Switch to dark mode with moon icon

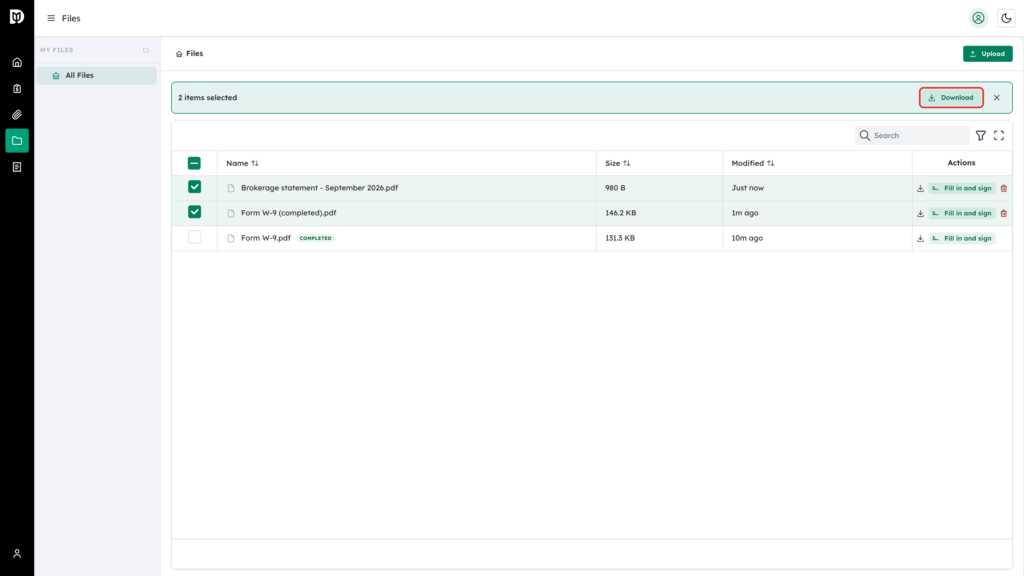(x=1006, y=18)
